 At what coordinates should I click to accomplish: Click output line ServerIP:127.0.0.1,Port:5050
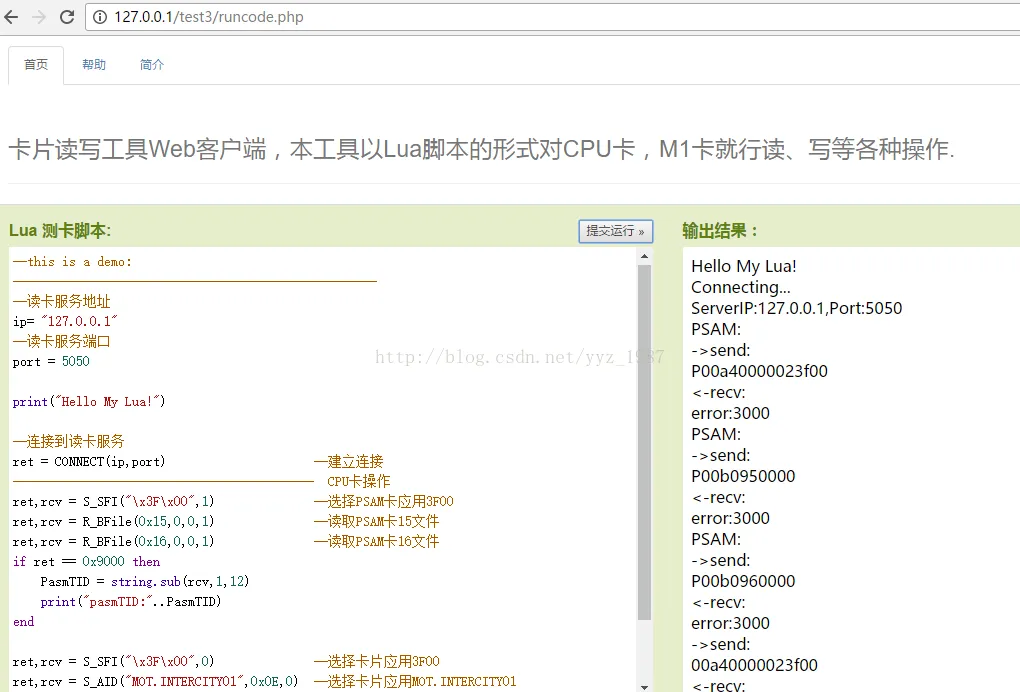point(796,308)
